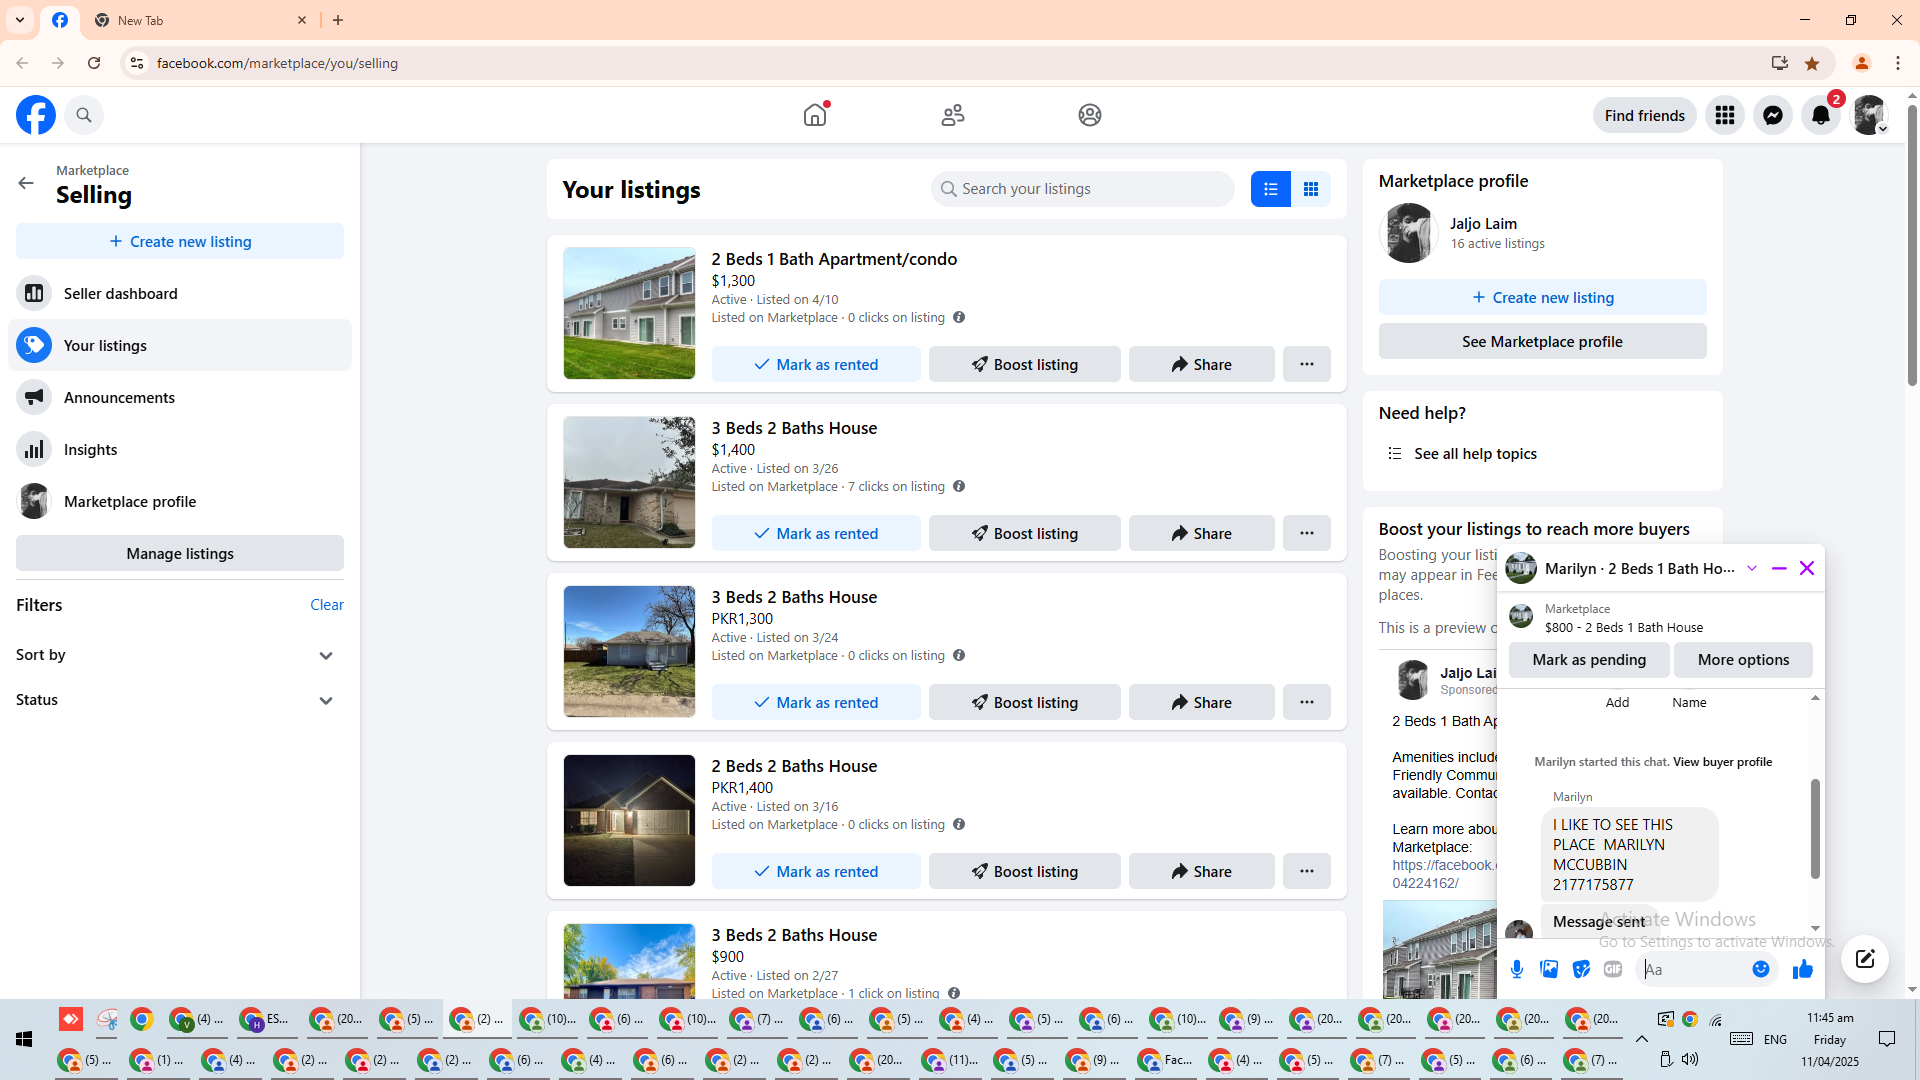Screen dimensions: 1920x1080
Task: Select Your listings in the sidebar
Action: click(x=180, y=345)
